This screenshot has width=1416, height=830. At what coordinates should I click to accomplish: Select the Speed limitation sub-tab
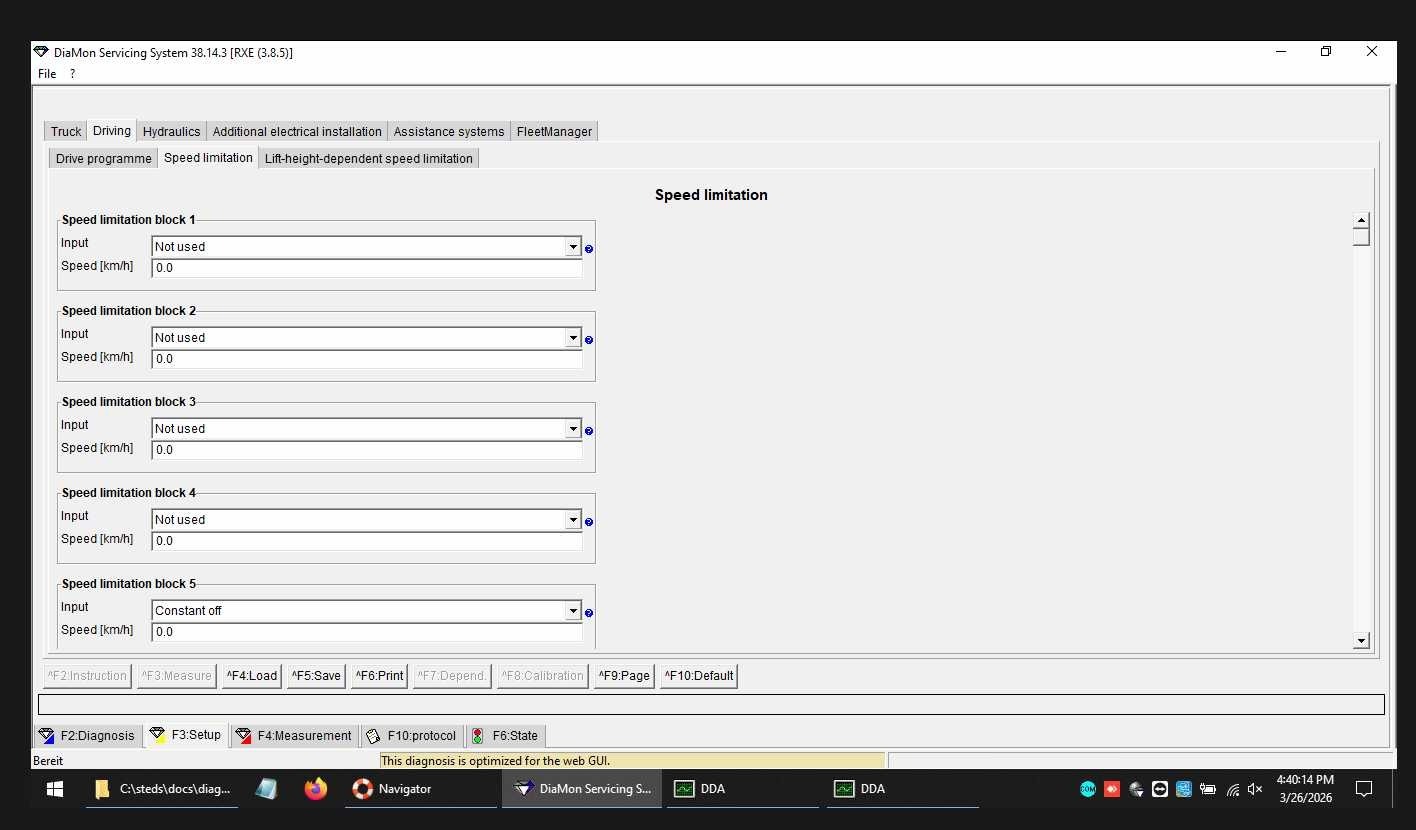pos(208,158)
